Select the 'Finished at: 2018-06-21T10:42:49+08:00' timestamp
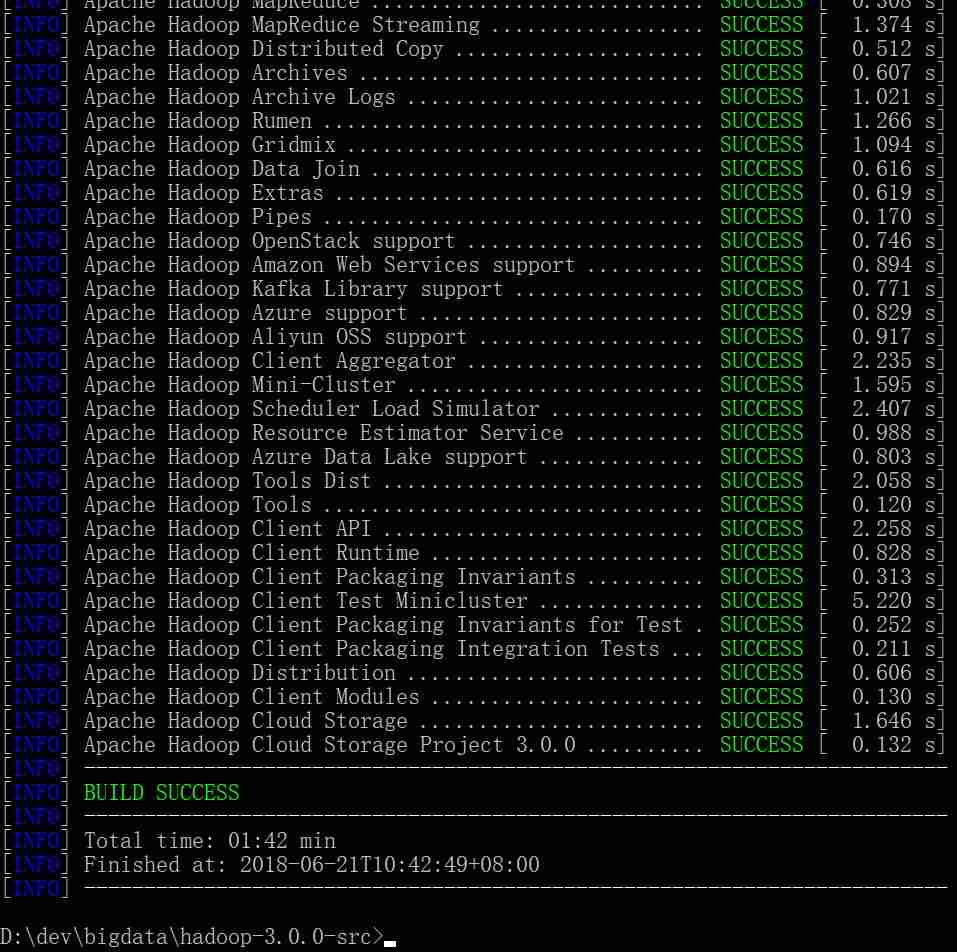 312,865
